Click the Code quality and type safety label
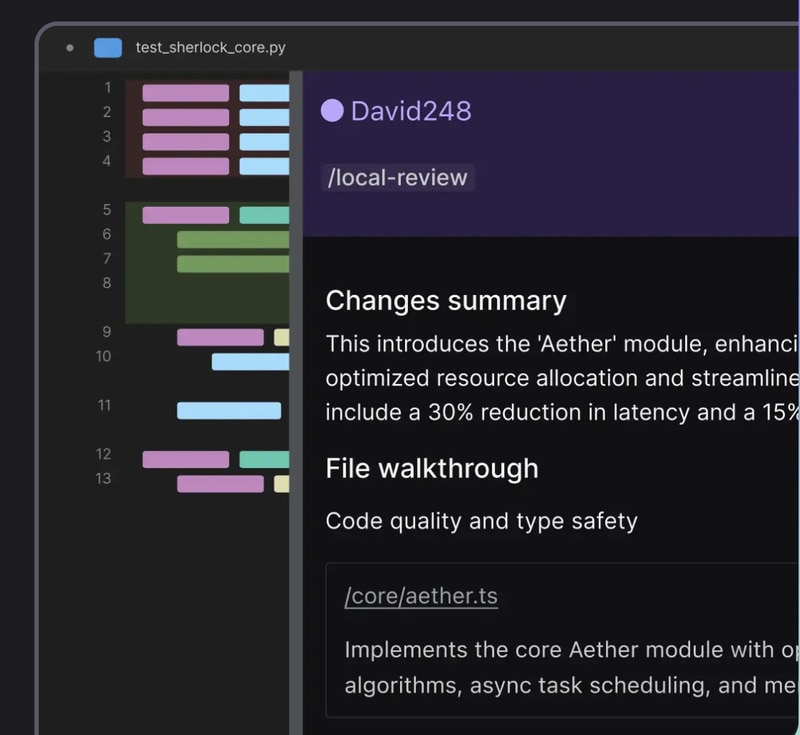800x735 pixels. 481,521
